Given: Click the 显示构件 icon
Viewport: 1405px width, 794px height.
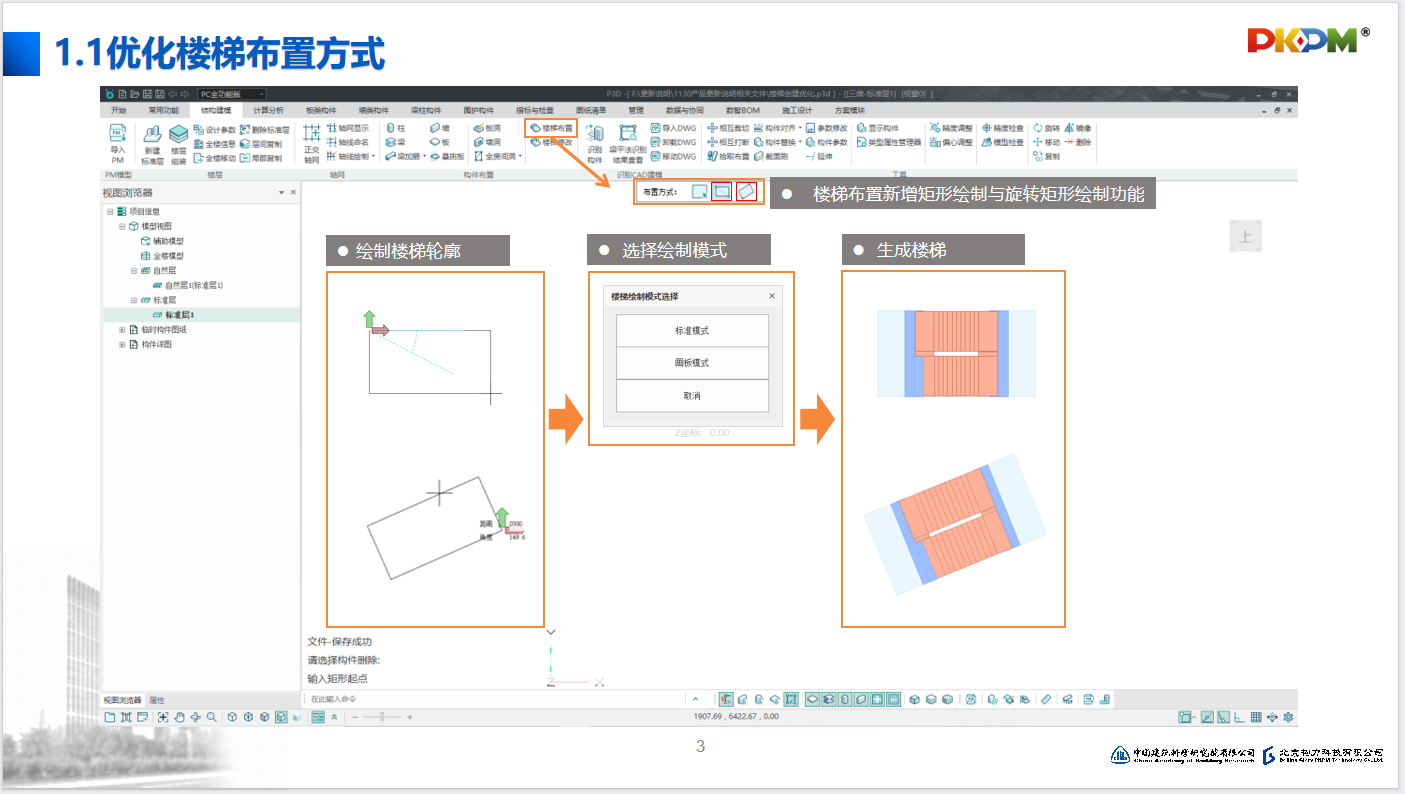Looking at the screenshot, I should click(x=878, y=128).
